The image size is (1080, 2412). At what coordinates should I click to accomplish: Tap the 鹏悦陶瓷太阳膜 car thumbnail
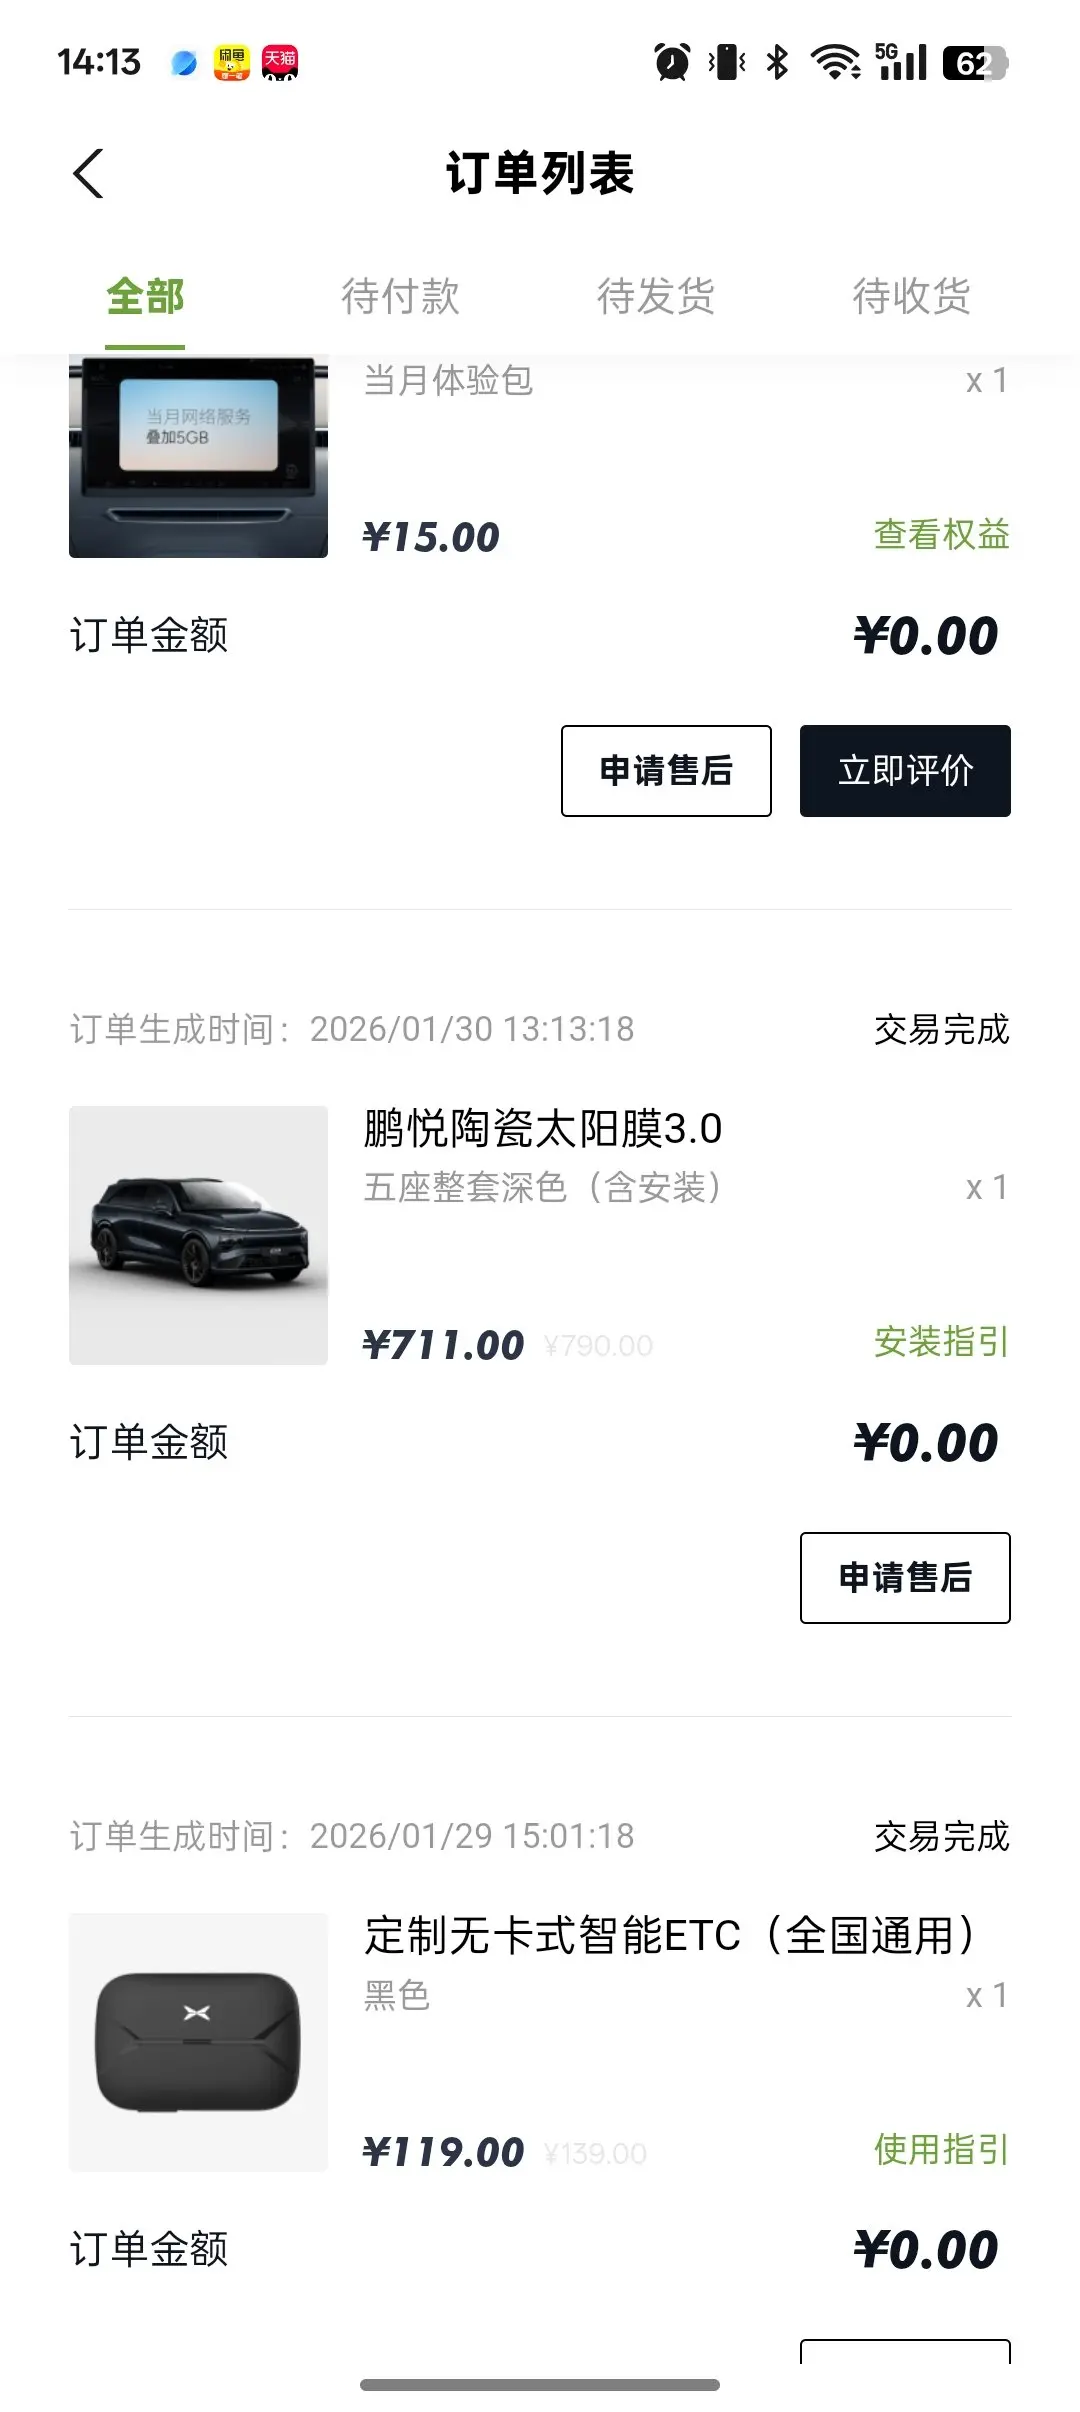point(198,1235)
